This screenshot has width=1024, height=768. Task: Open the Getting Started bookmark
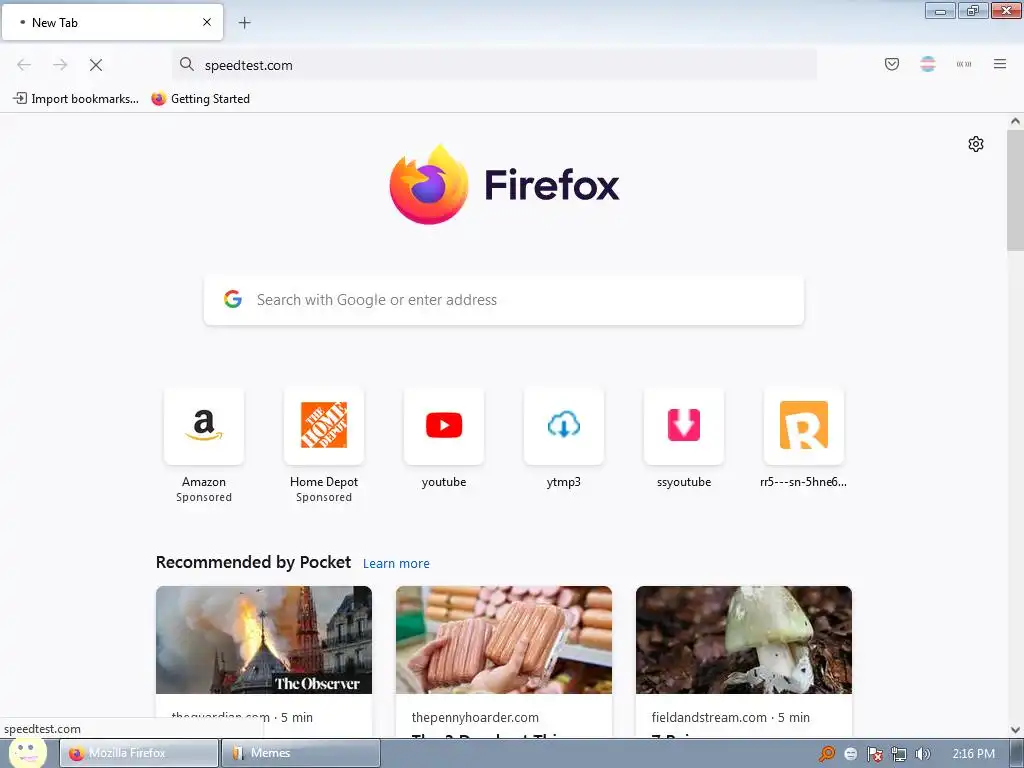coord(200,99)
